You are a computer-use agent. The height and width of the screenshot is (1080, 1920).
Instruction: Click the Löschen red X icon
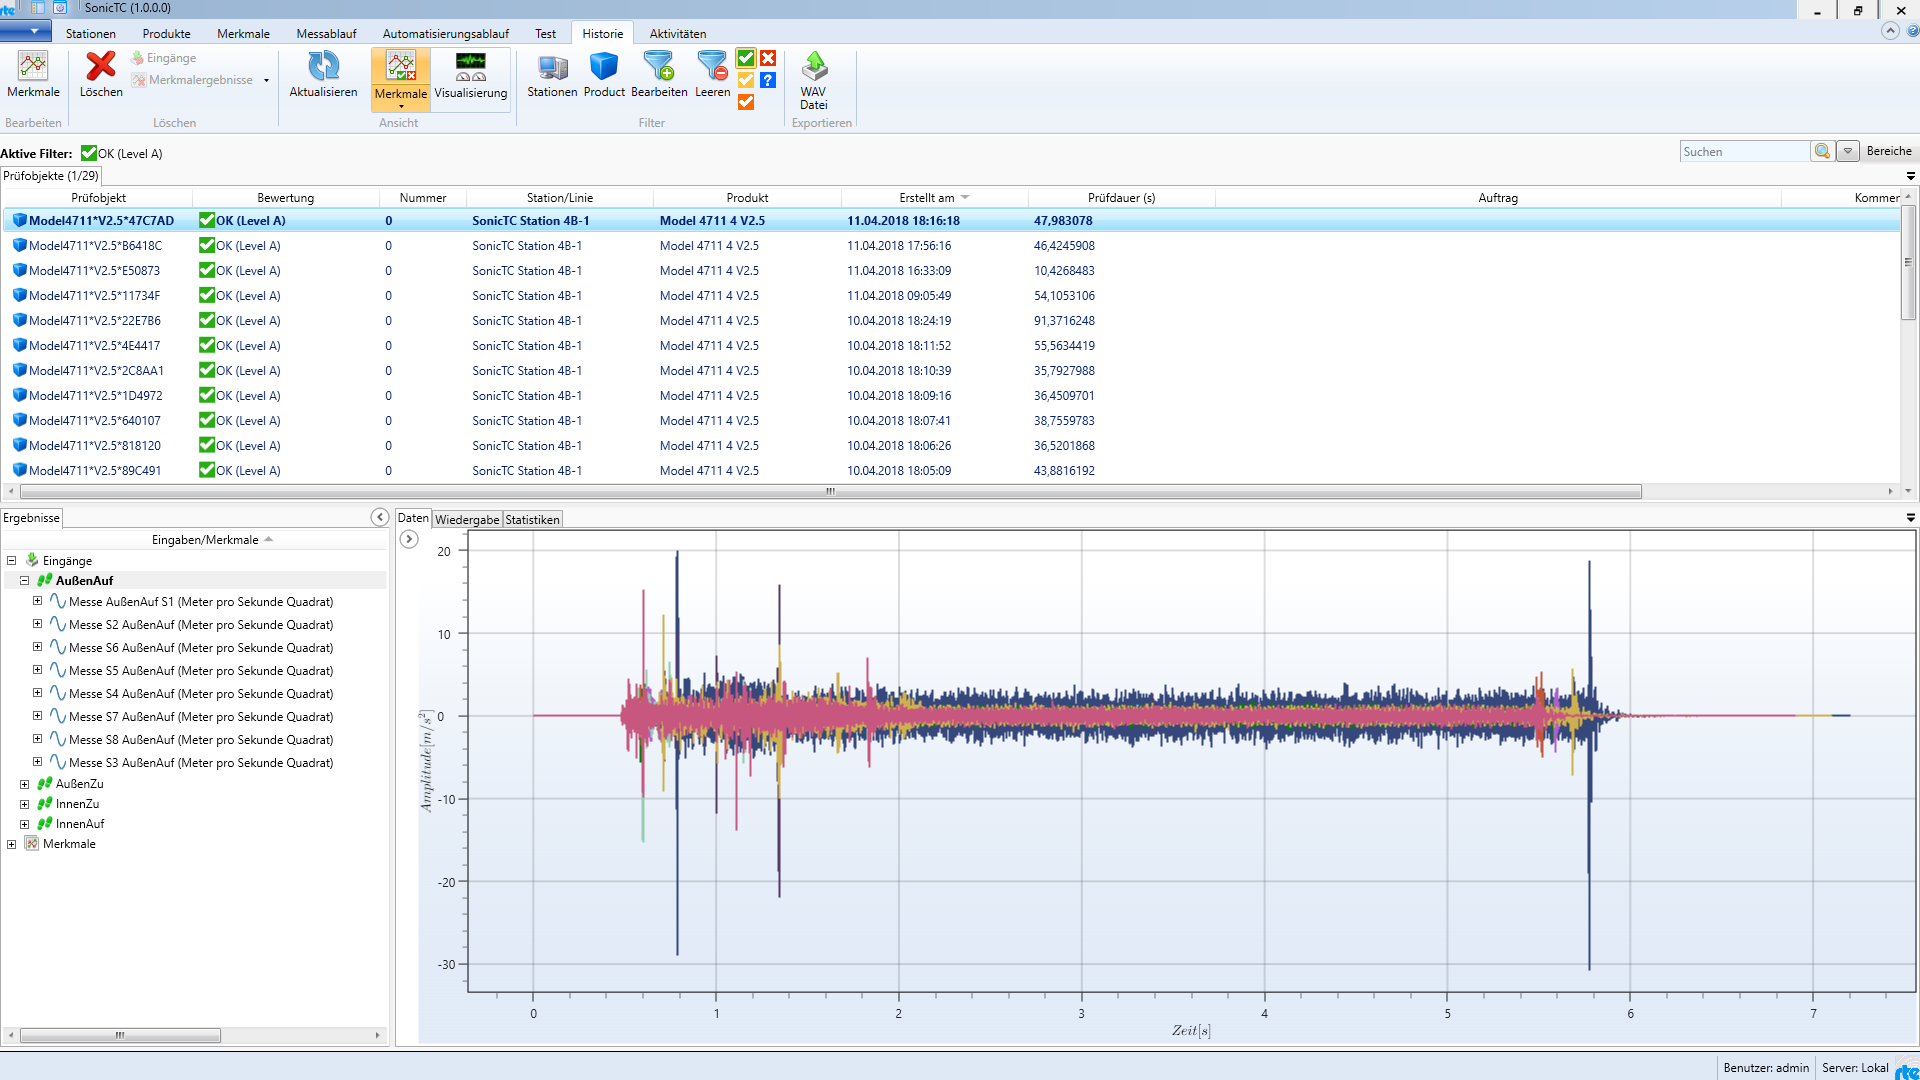(100, 67)
